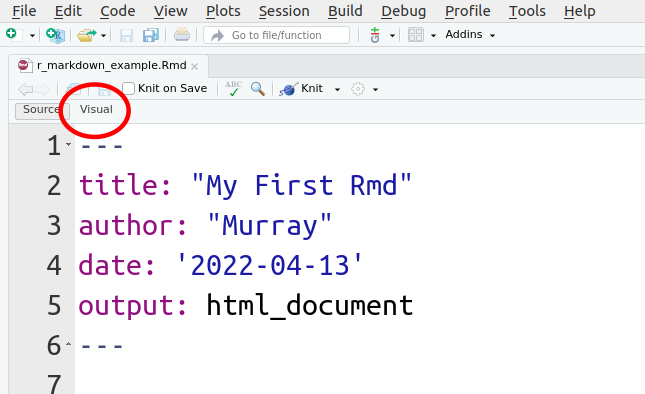Click the back navigation arrow icon
This screenshot has width=645, height=394.
tap(26, 89)
